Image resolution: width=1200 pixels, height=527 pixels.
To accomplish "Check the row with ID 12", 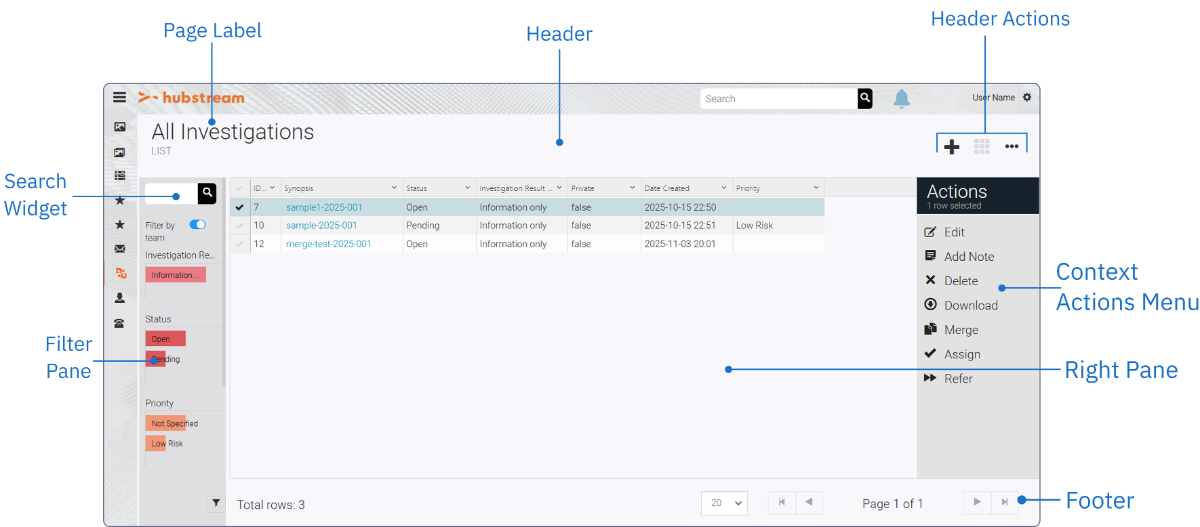I will click(x=238, y=244).
